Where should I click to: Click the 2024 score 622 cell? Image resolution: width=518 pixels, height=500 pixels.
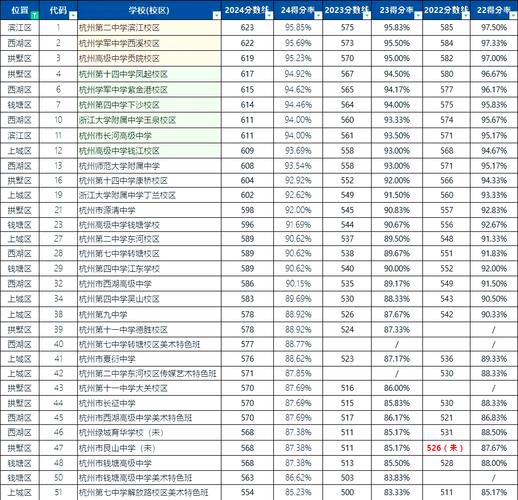tap(247, 43)
